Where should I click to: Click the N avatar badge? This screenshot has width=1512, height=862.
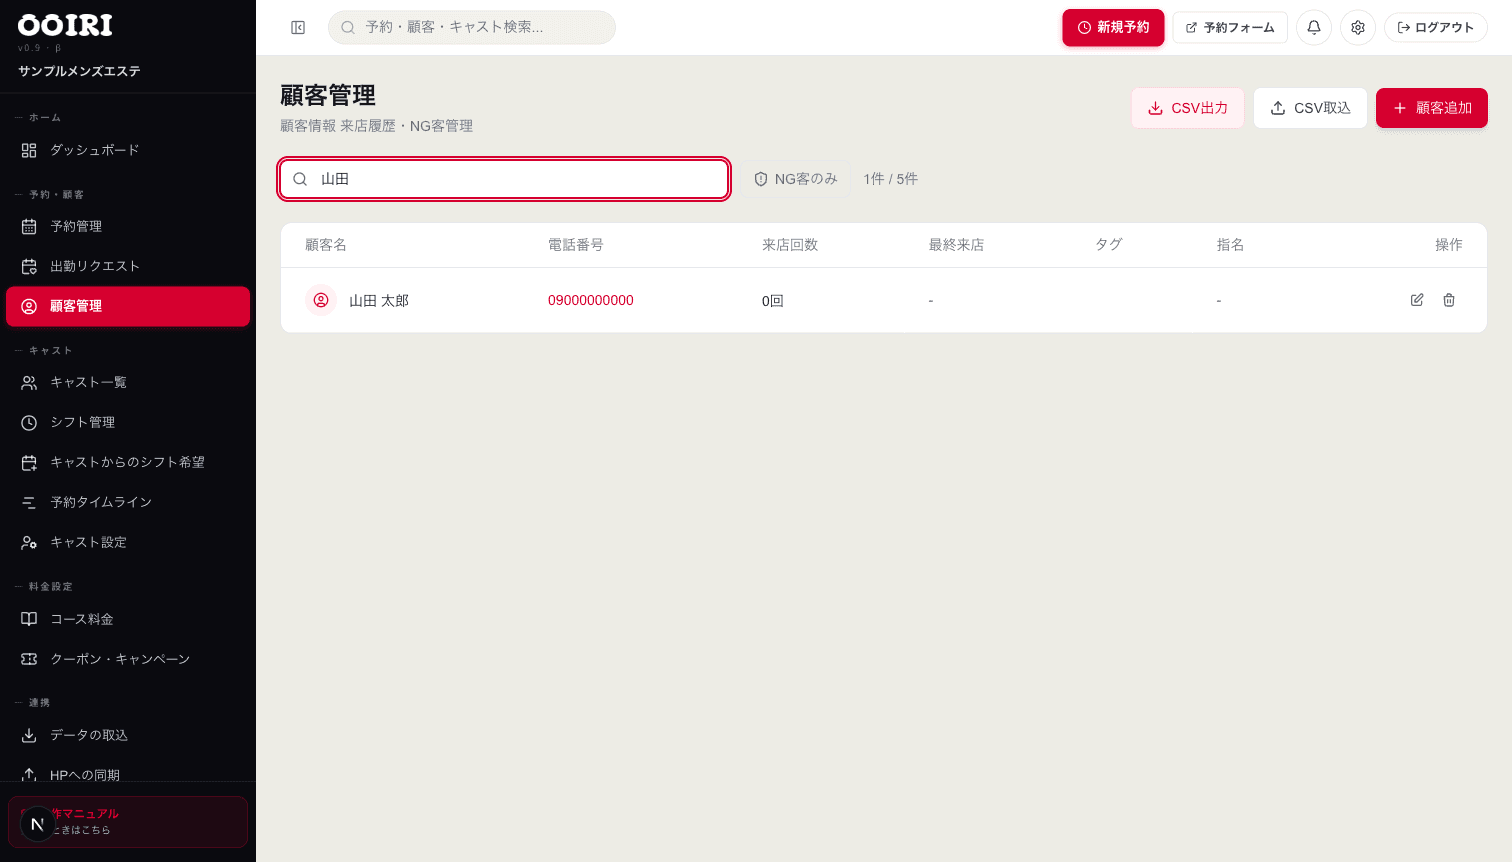[x=37, y=824]
